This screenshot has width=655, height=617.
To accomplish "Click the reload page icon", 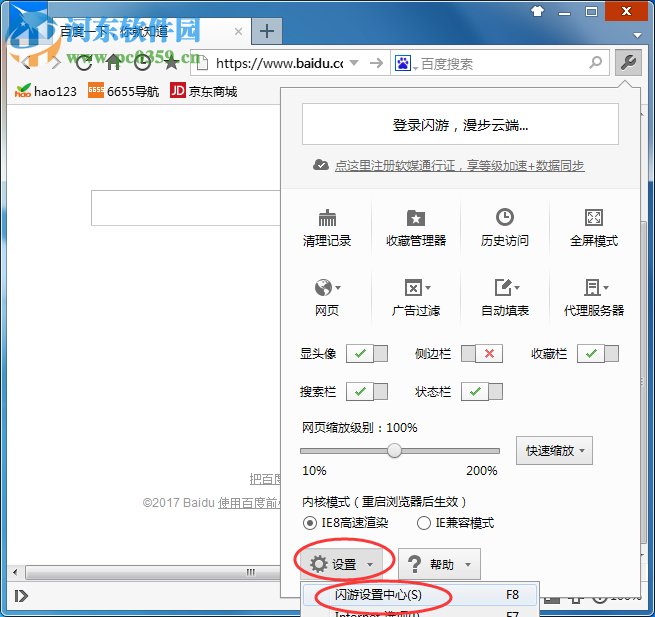I will [84, 63].
